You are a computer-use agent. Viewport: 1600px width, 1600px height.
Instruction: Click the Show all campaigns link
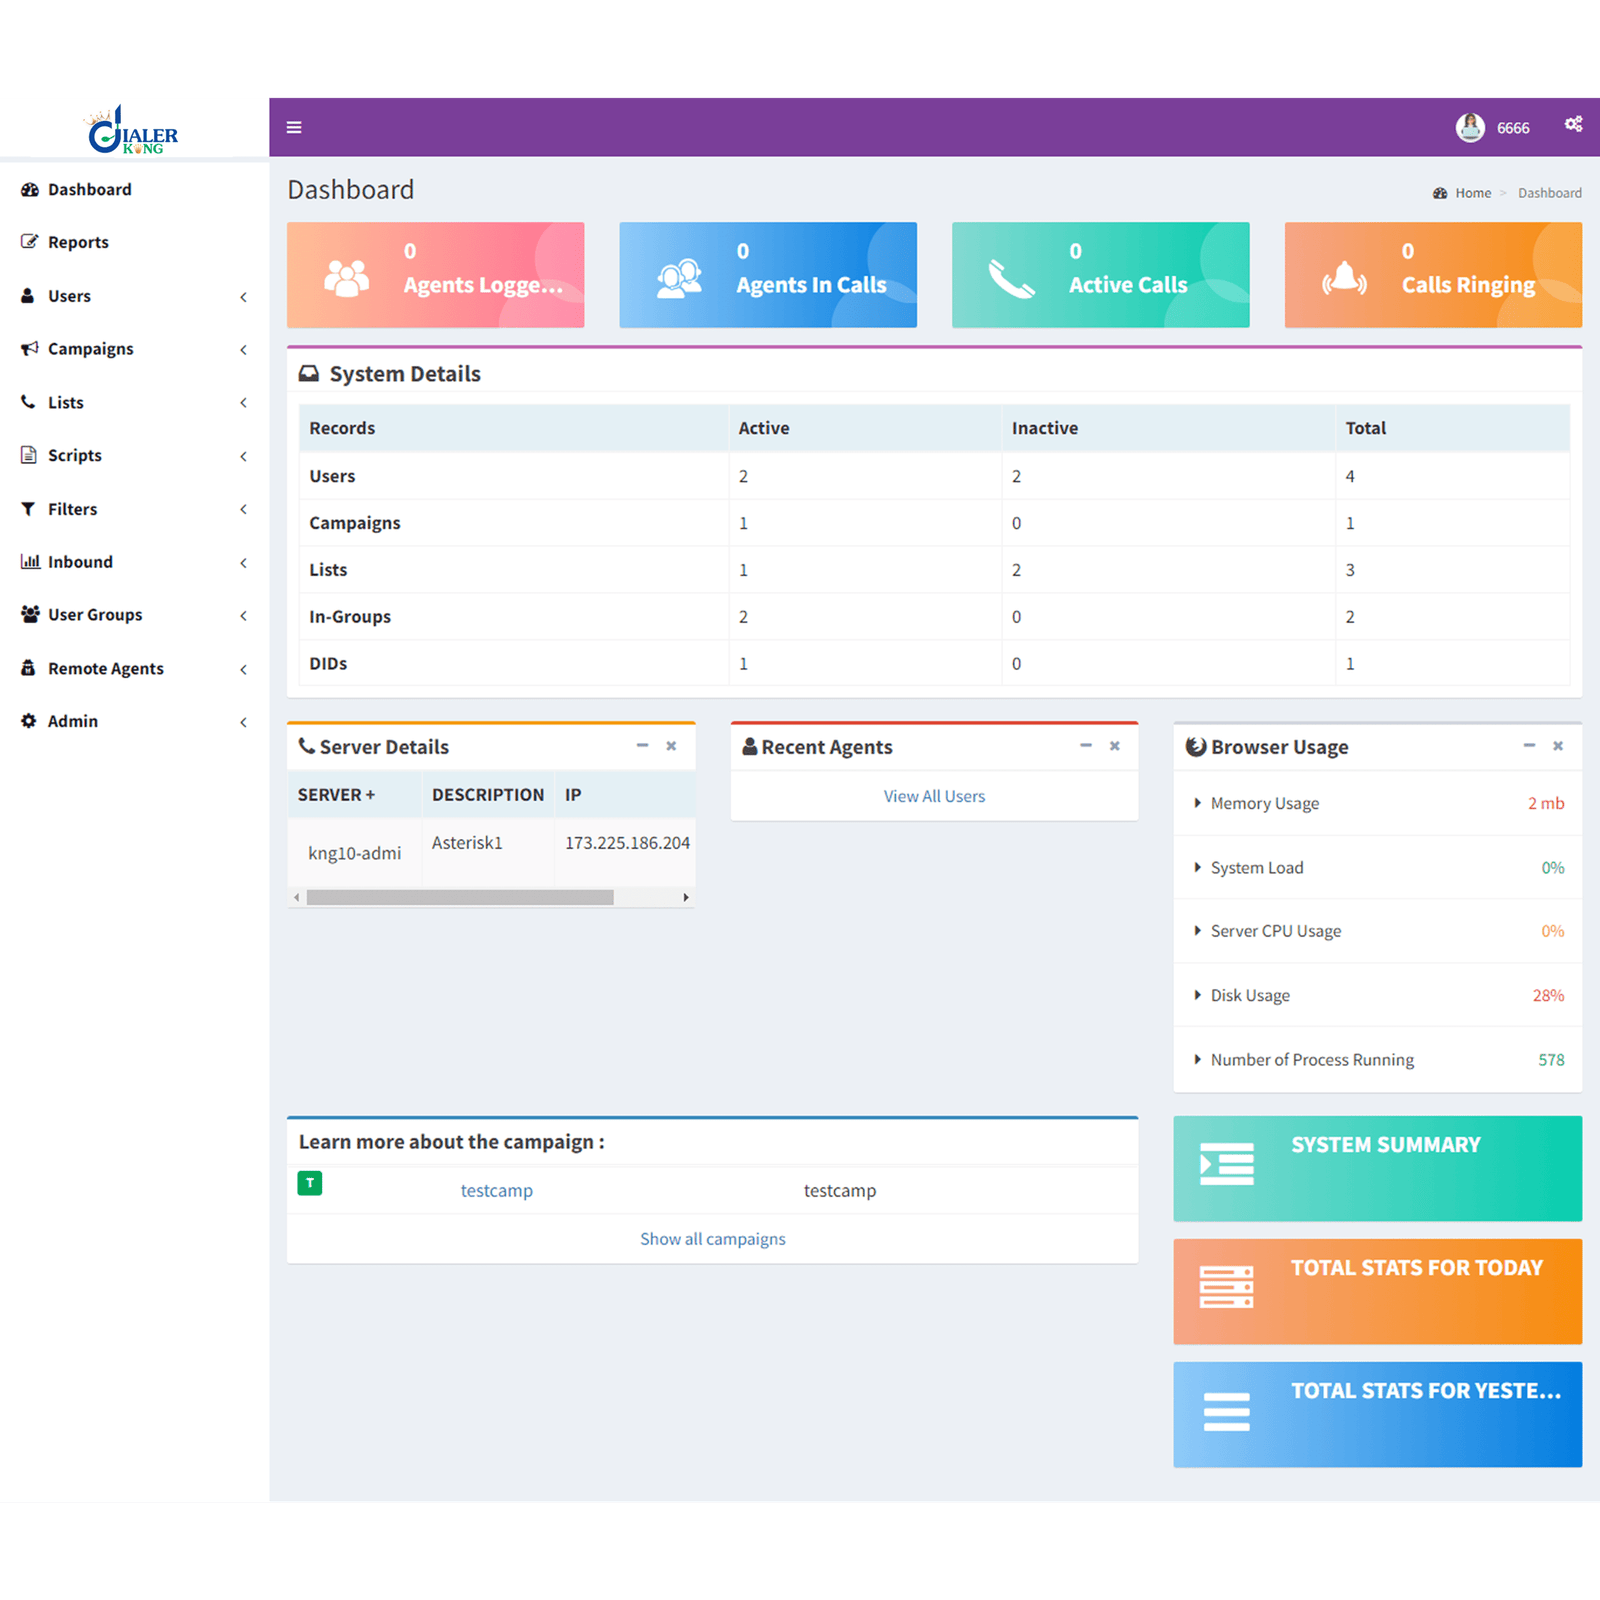click(712, 1238)
